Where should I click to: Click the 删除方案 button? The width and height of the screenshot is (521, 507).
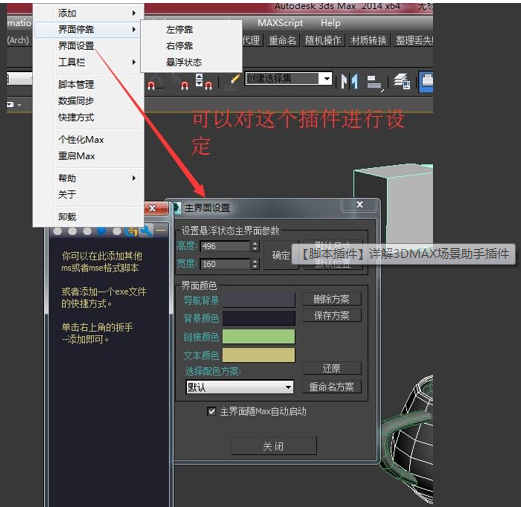pos(332,299)
